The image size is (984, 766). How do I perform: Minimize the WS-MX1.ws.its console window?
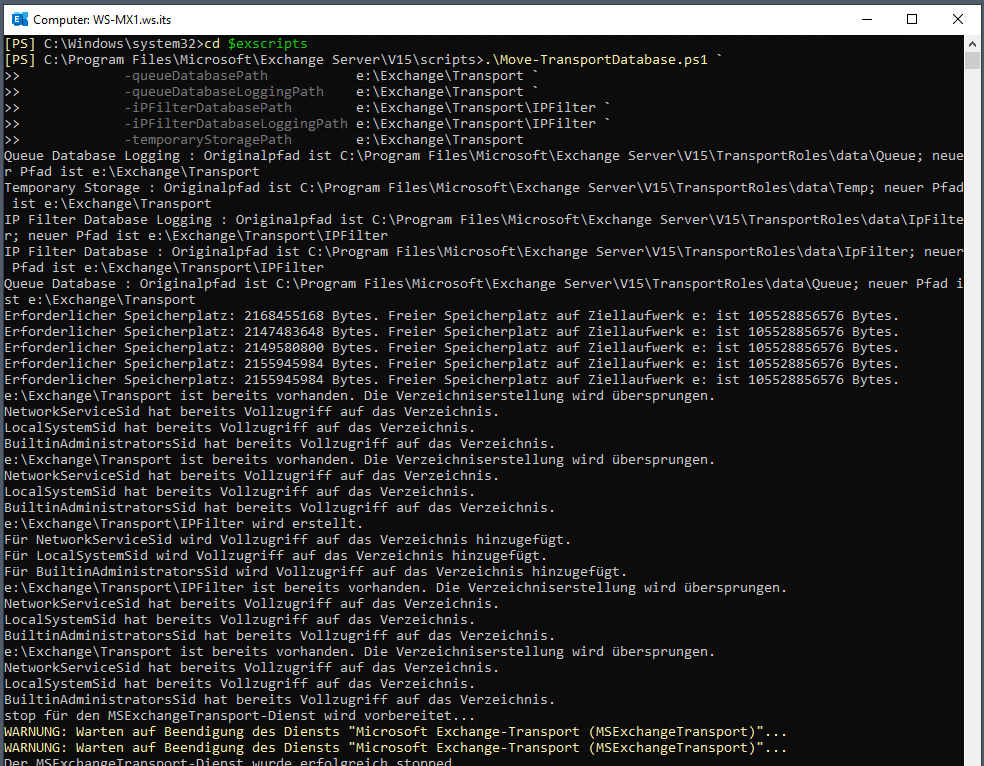point(867,19)
